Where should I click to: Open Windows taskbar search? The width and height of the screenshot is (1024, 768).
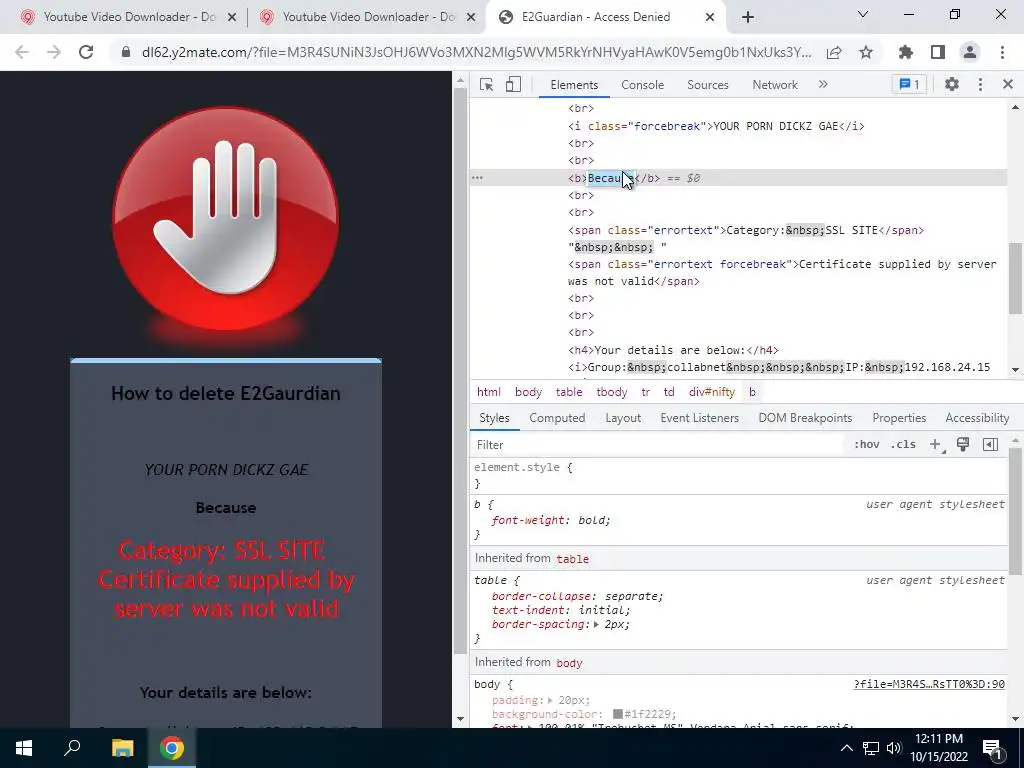click(72, 748)
